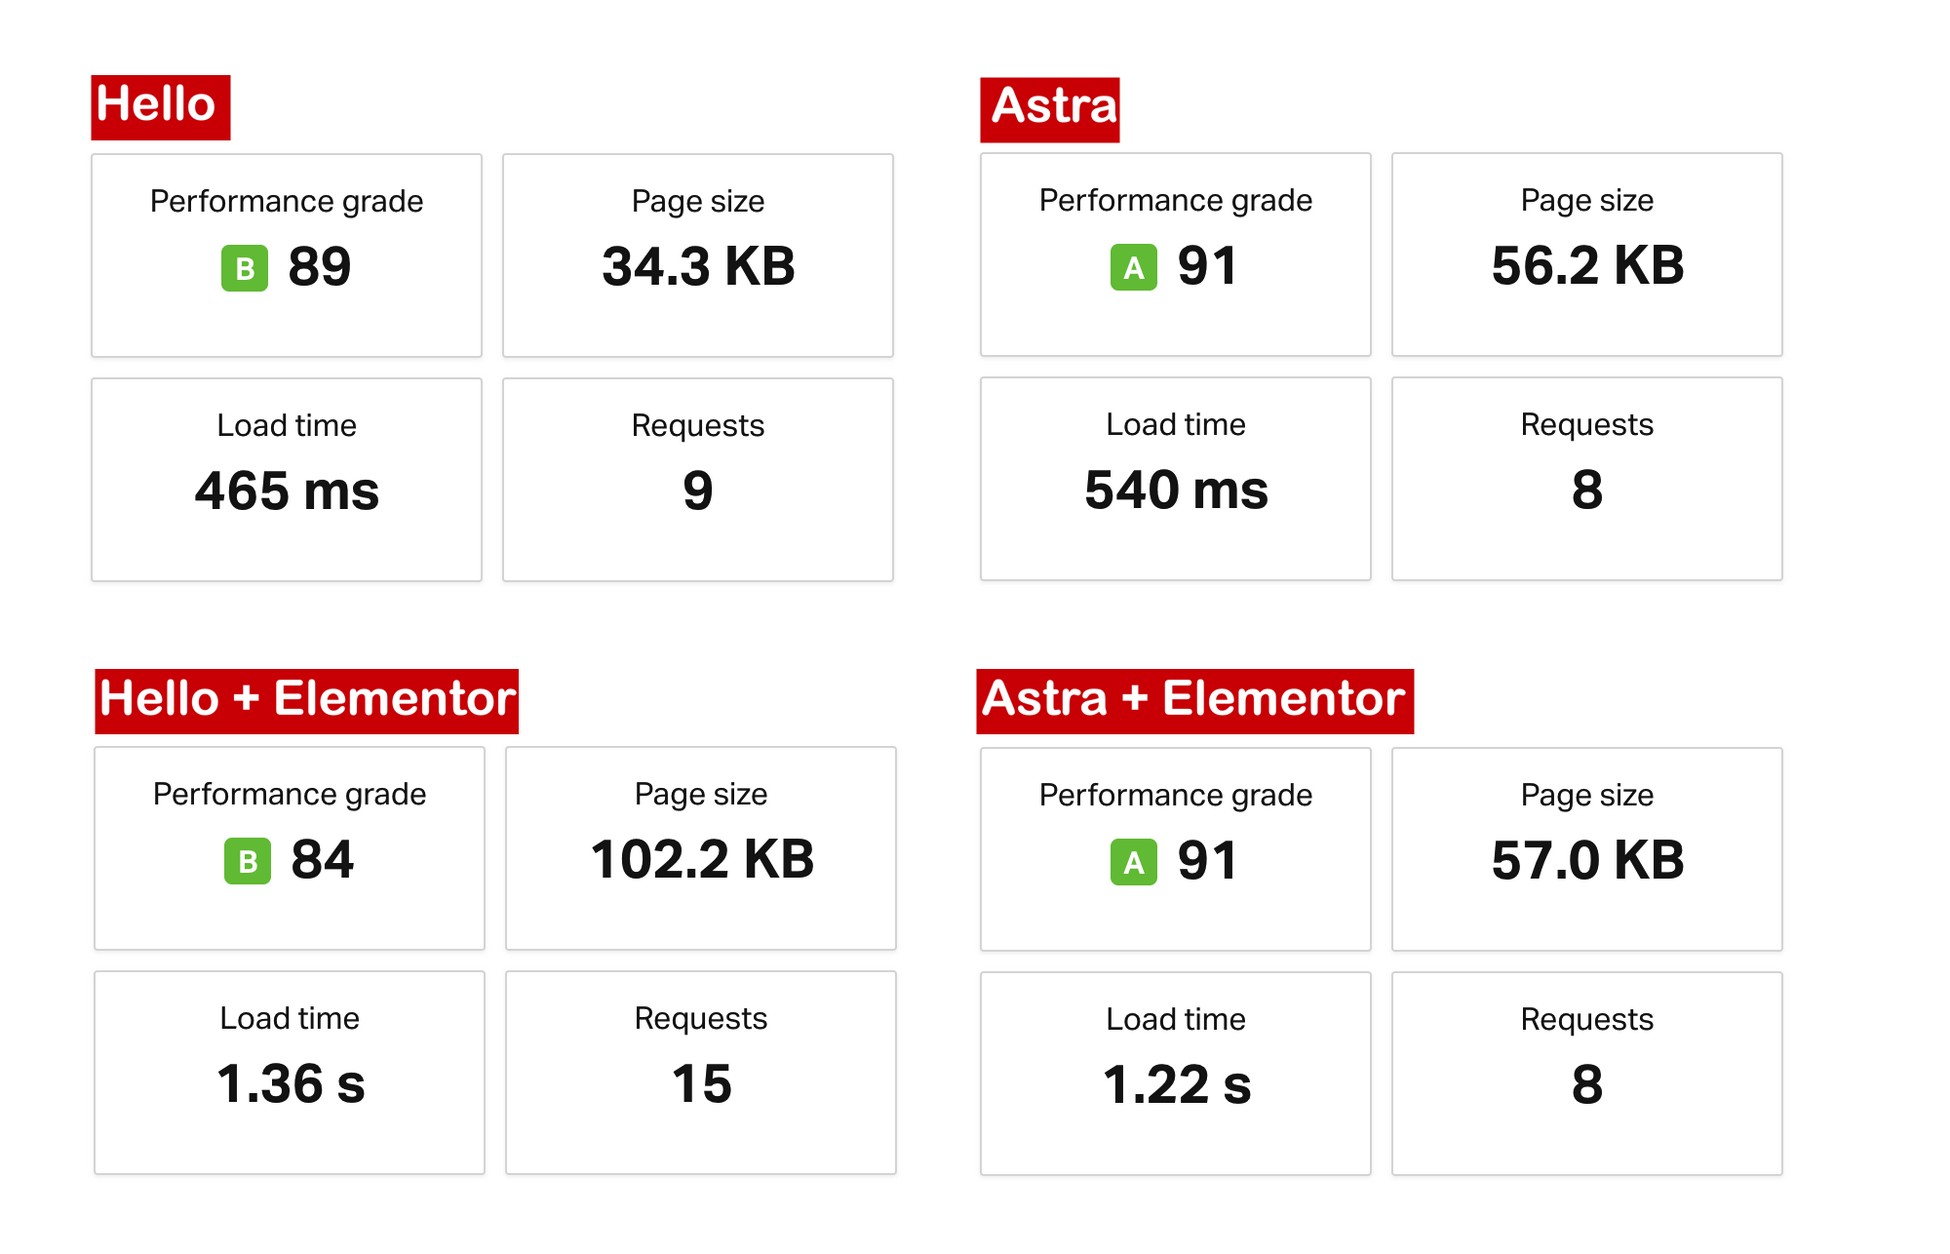Click the Load time label above 1.22 s

click(1176, 1019)
